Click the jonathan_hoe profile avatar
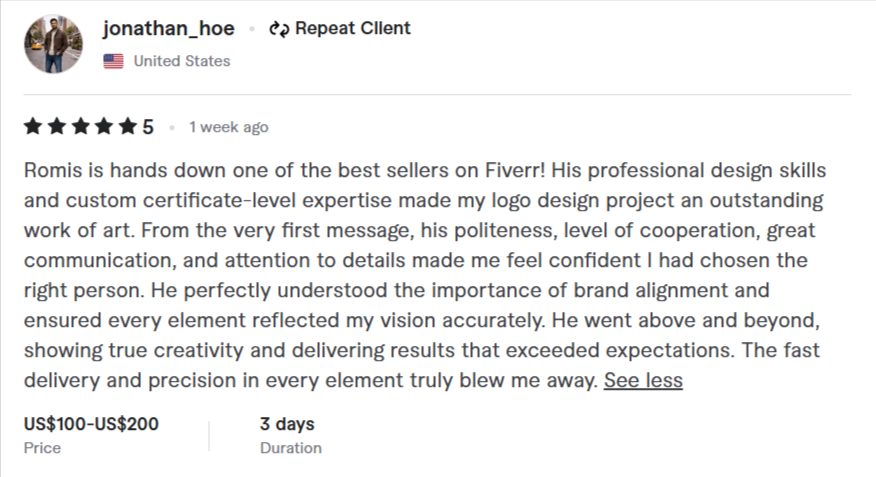Viewport: 876px width, 477px height. pos(53,44)
